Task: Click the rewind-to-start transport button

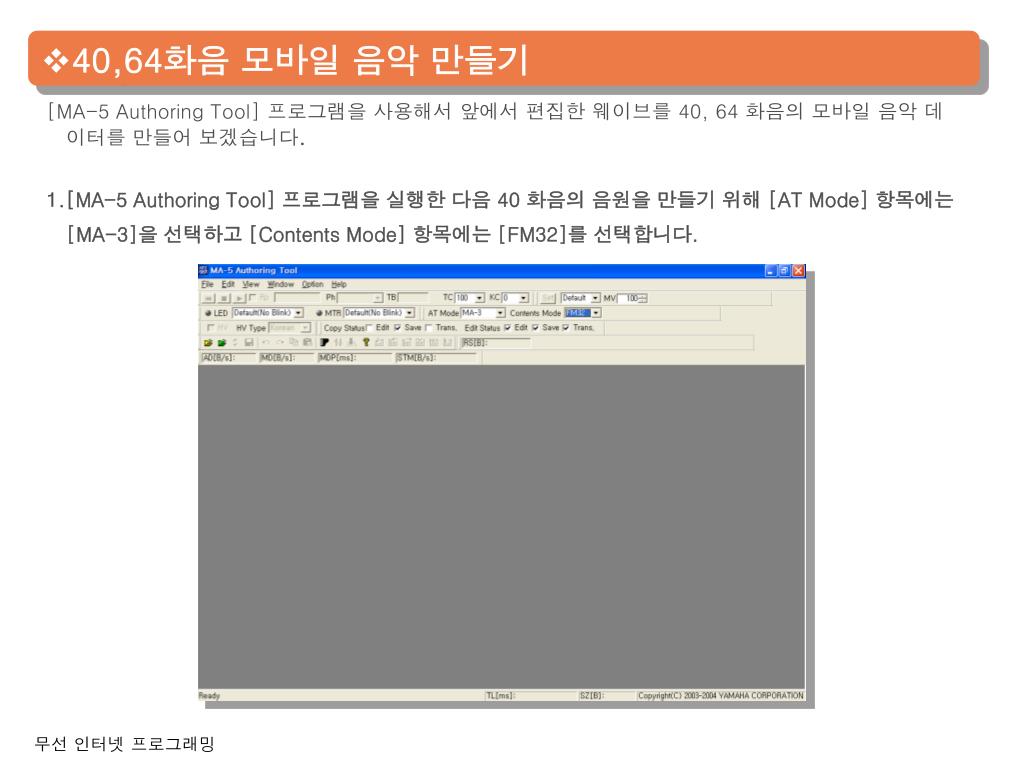Action: (x=208, y=298)
